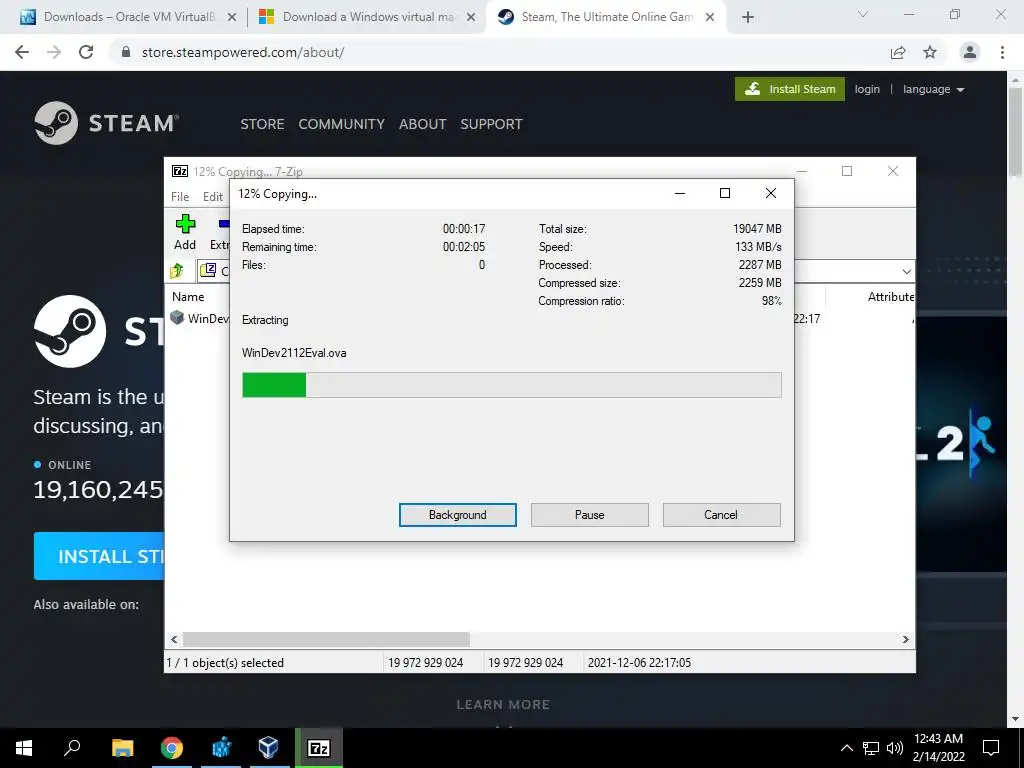Click the address bar URL
The height and width of the screenshot is (768, 1024).
coord(243,52)
